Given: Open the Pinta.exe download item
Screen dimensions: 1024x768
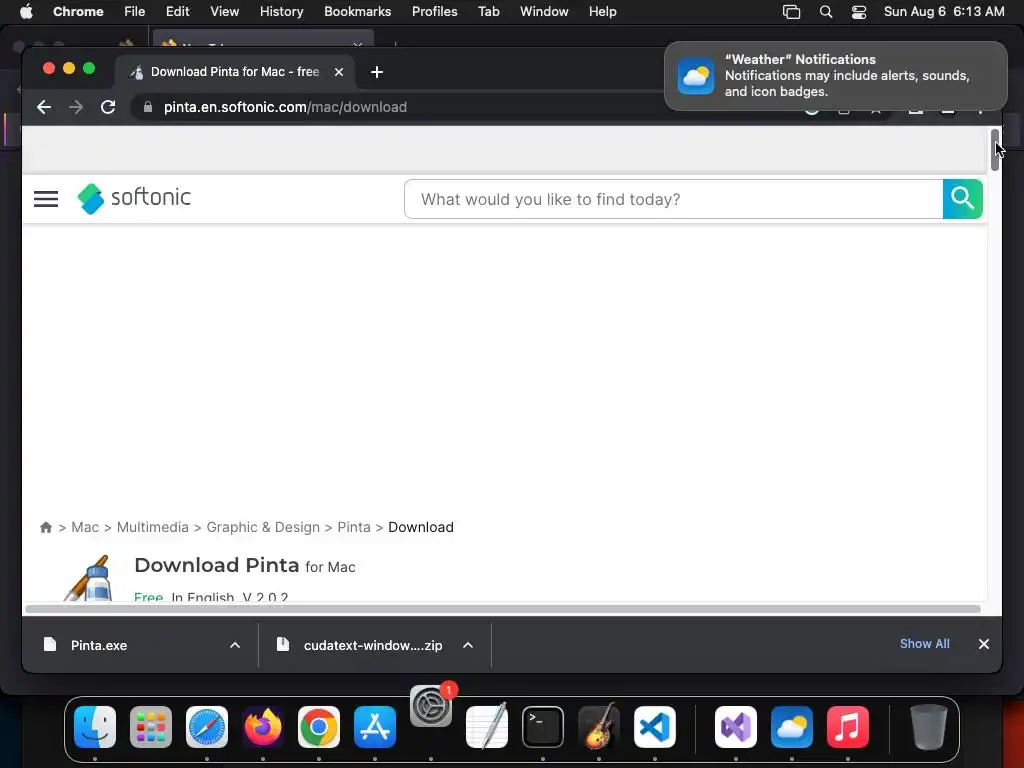Looking at the screenshot, I should [x=99, y=645].
